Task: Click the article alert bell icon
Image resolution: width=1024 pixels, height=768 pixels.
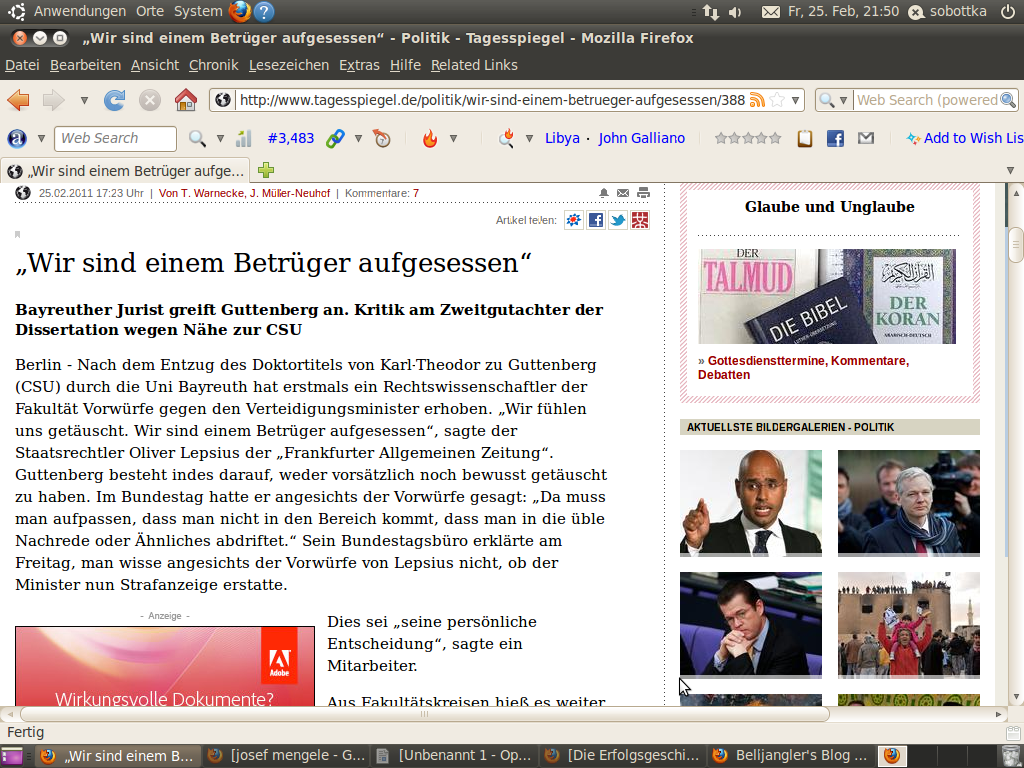Action: pos(604,193)
